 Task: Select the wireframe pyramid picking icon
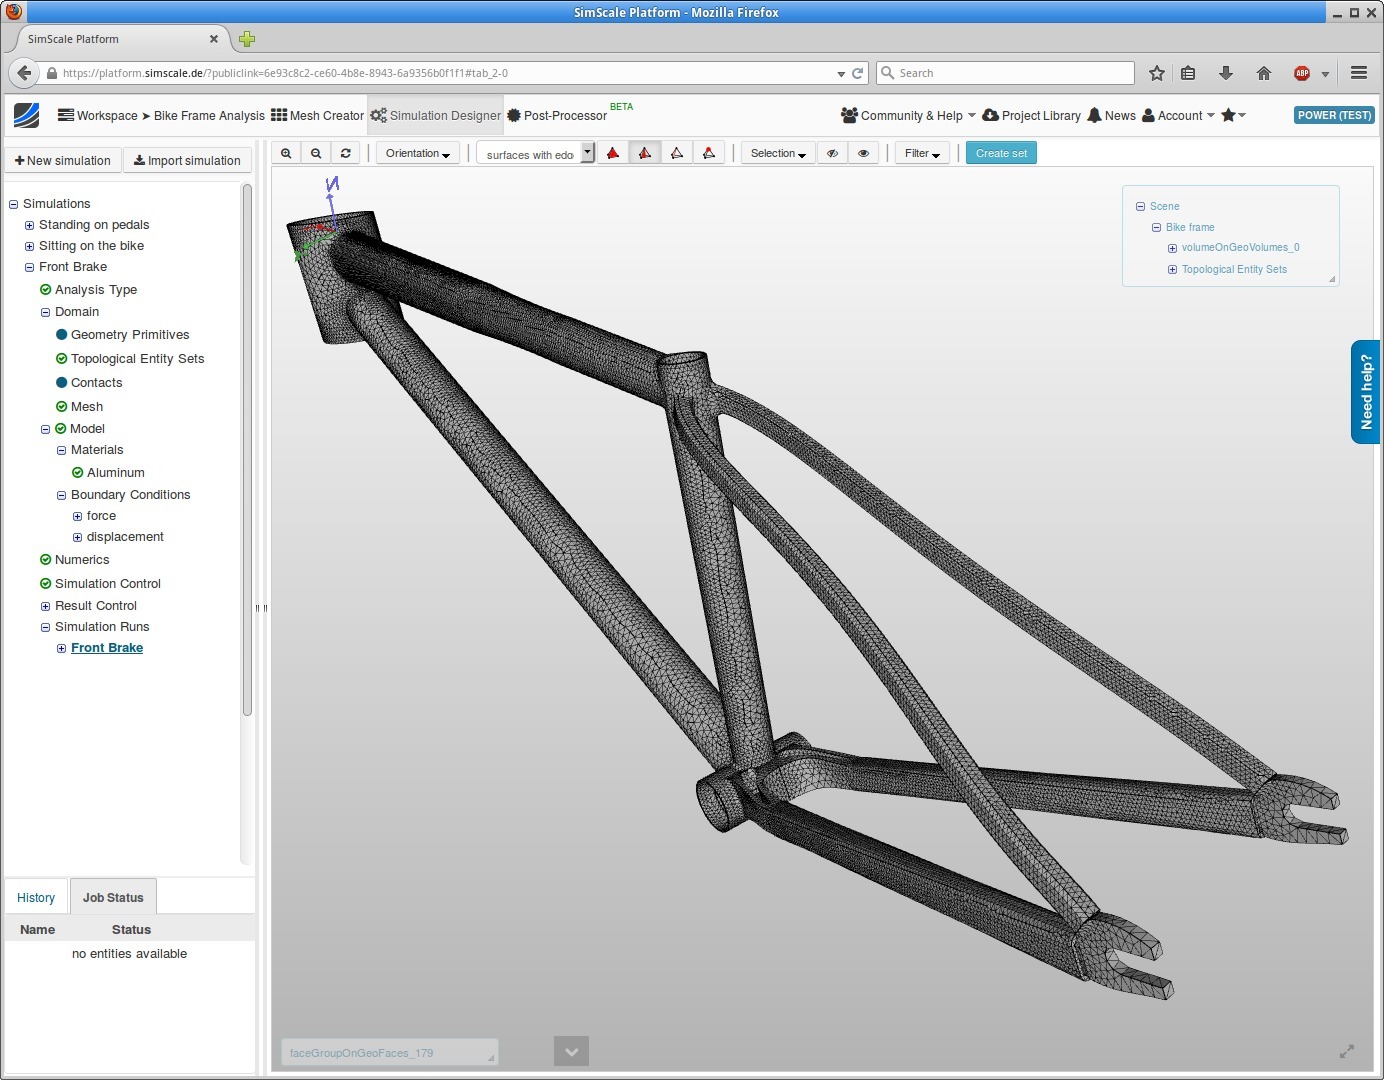(x=677, y=153)
